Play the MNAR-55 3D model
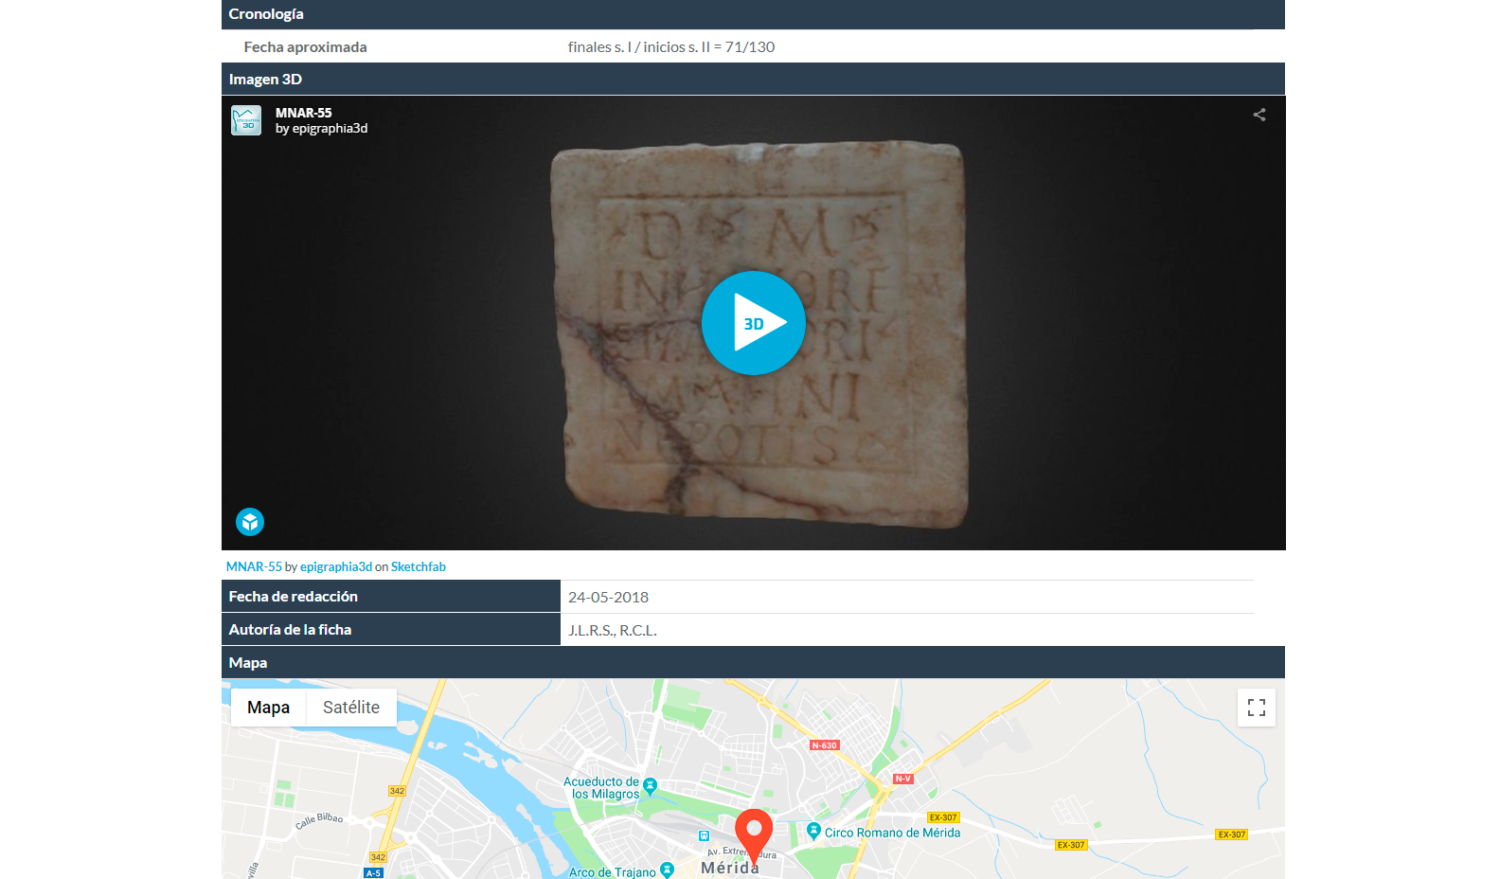The height and width of the screenshot is (879, 1500). [x=753, y=323]
